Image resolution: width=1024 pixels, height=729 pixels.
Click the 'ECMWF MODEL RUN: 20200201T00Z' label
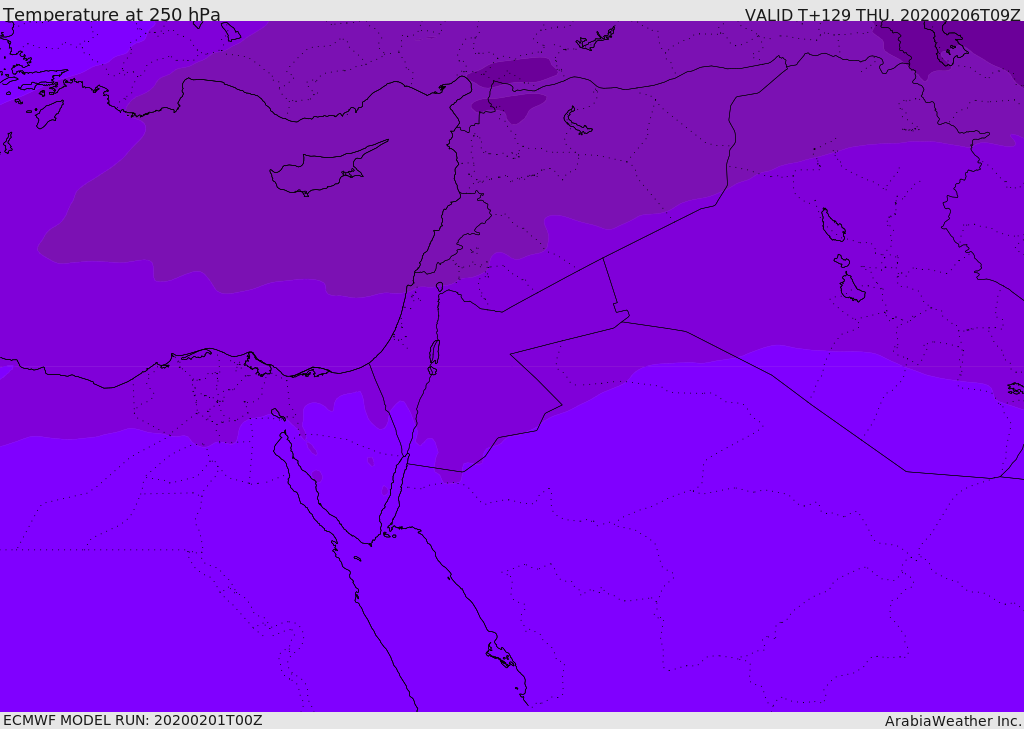133,721
